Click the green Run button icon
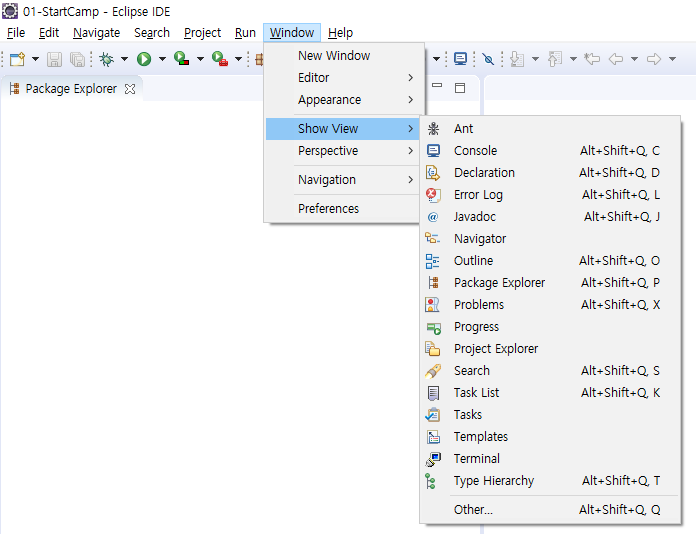Image resolution: width=696 pixels, height=534 pixels. 144,59
